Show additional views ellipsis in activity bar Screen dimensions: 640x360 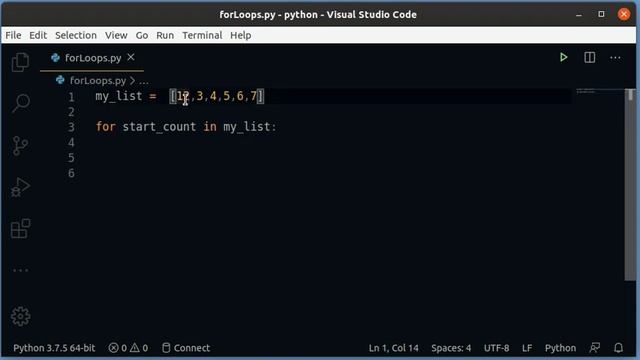[x=20, y=270]
